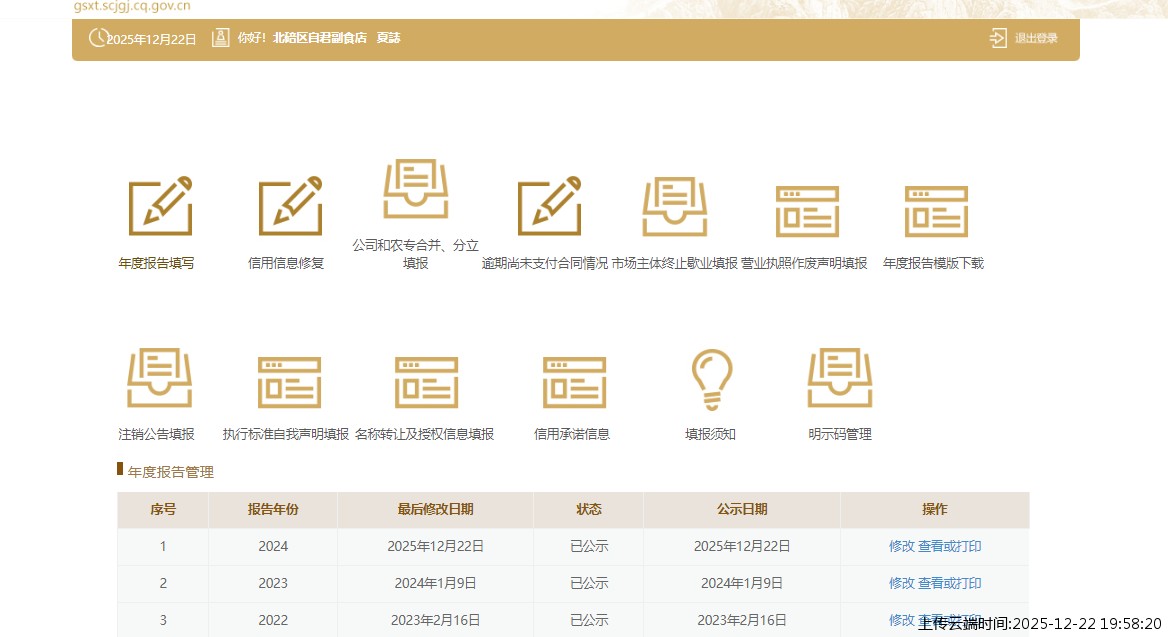Open 年度报告填写 icon
This screenshot has height=637, width=1168.
click(159, 207)
